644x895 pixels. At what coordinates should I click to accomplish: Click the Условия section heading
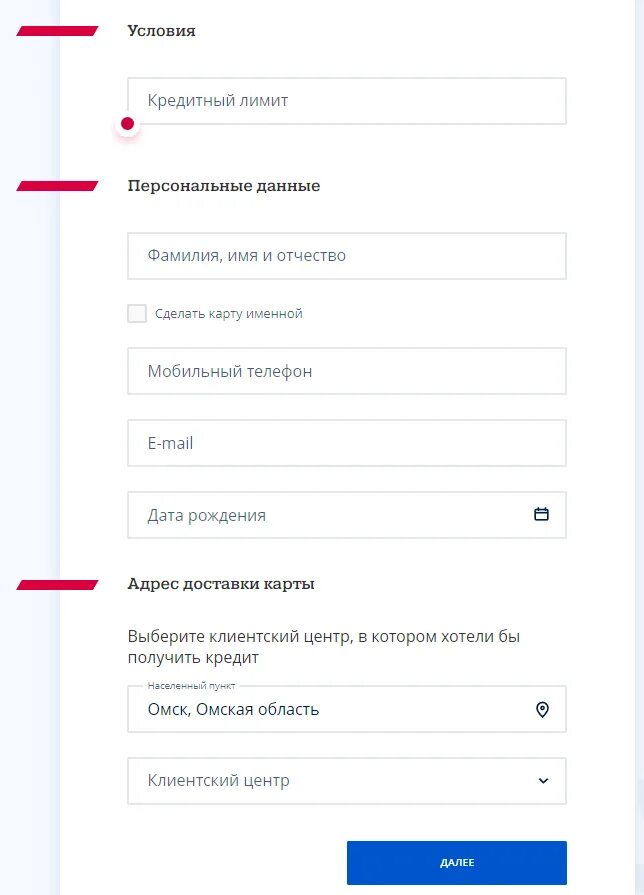click(162, 31)
